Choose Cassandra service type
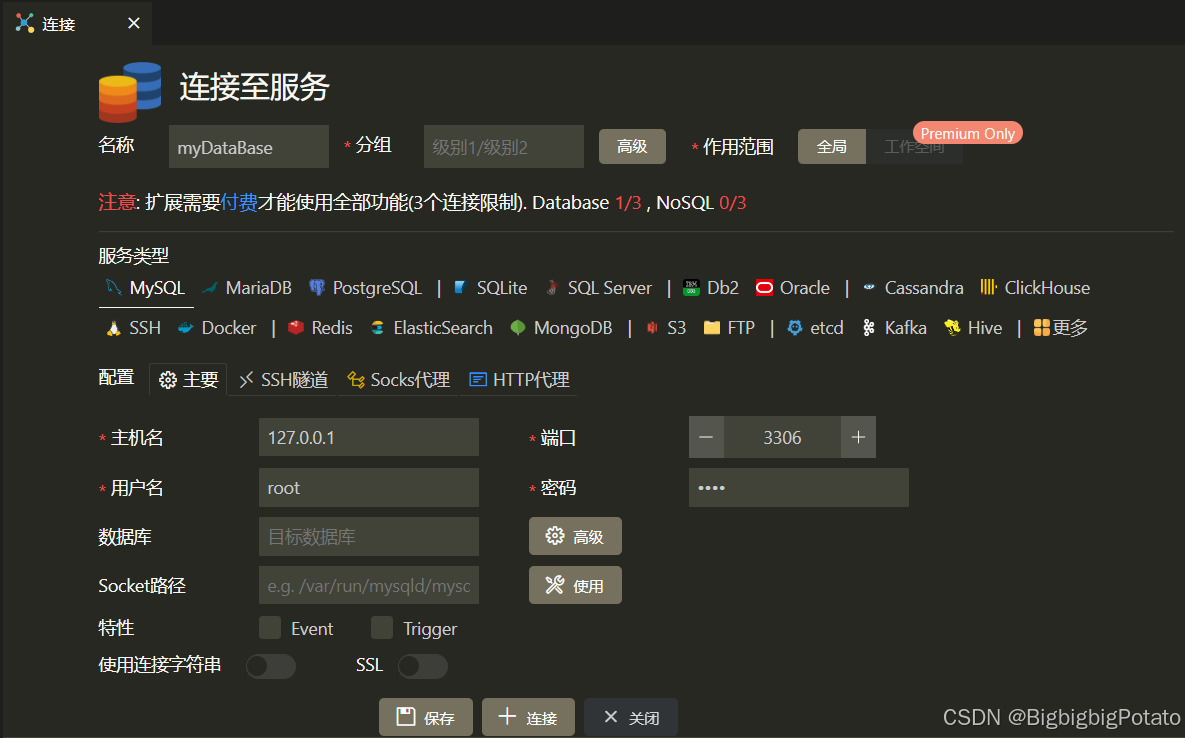The width and height of the screenshot is (1185, 738). (913, 288)
